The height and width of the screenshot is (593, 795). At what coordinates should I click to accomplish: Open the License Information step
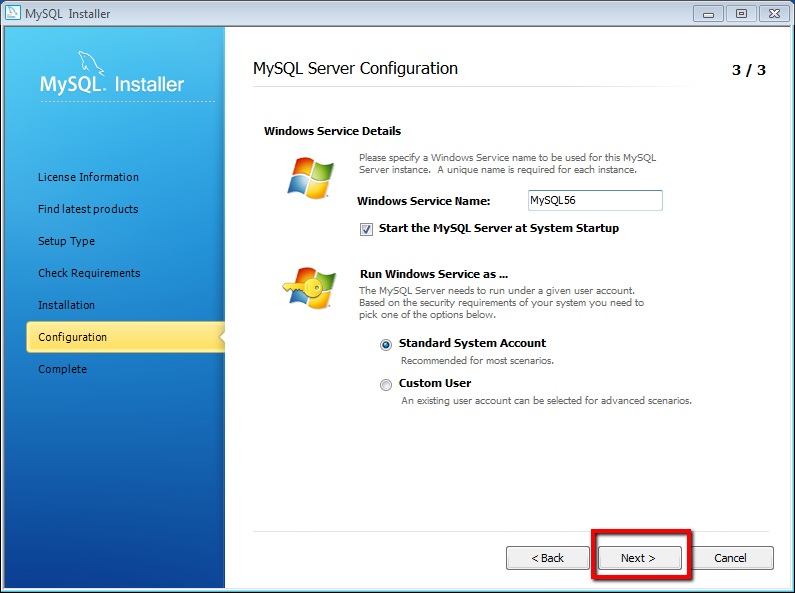point(88,177)
